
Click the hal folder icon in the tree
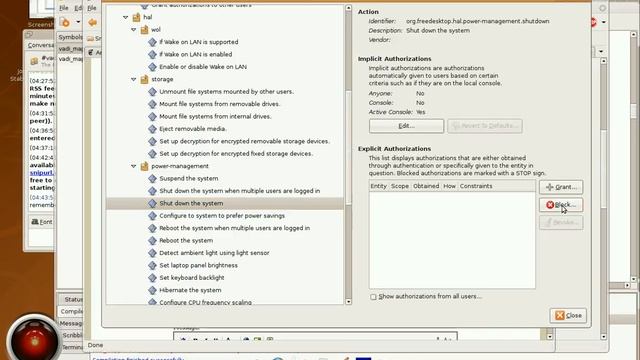[136, 17]
